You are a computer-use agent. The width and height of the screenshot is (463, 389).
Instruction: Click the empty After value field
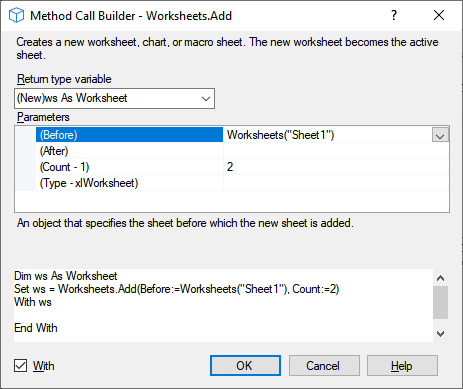pos(336,151)
